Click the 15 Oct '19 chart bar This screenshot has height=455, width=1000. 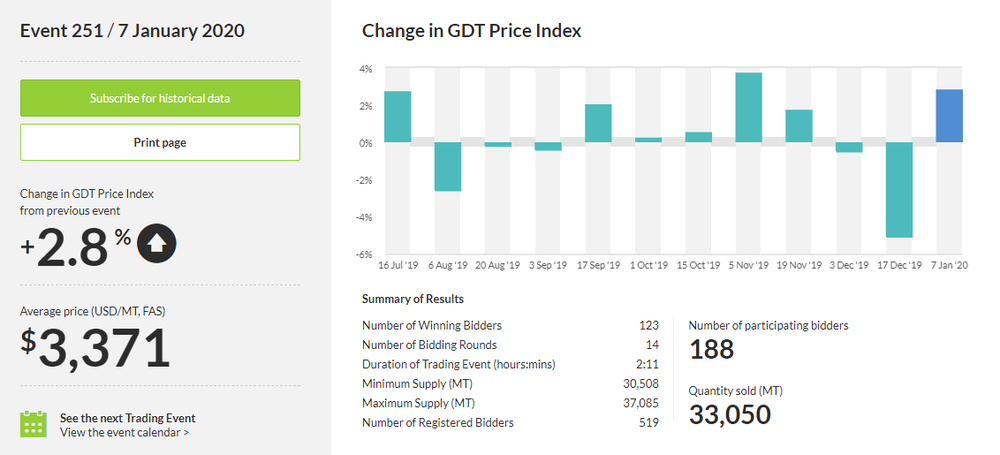698,137
